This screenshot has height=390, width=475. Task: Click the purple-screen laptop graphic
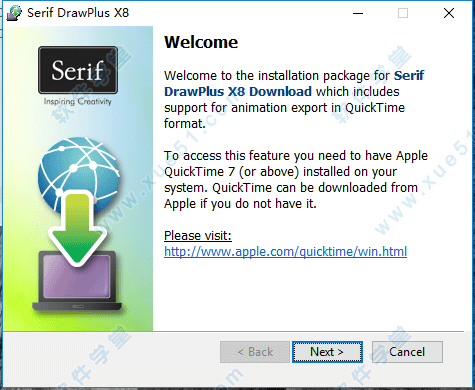[77, 282]
